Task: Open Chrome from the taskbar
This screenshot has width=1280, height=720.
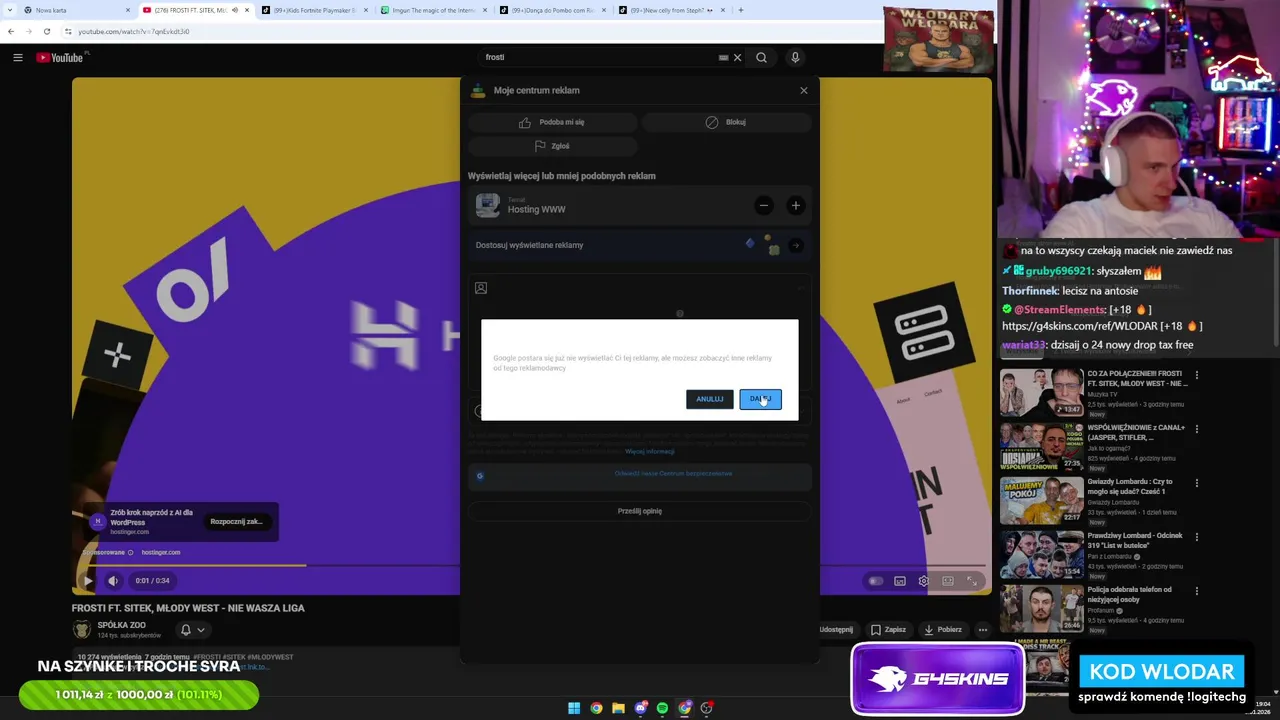Action: [x=596, y=708]
